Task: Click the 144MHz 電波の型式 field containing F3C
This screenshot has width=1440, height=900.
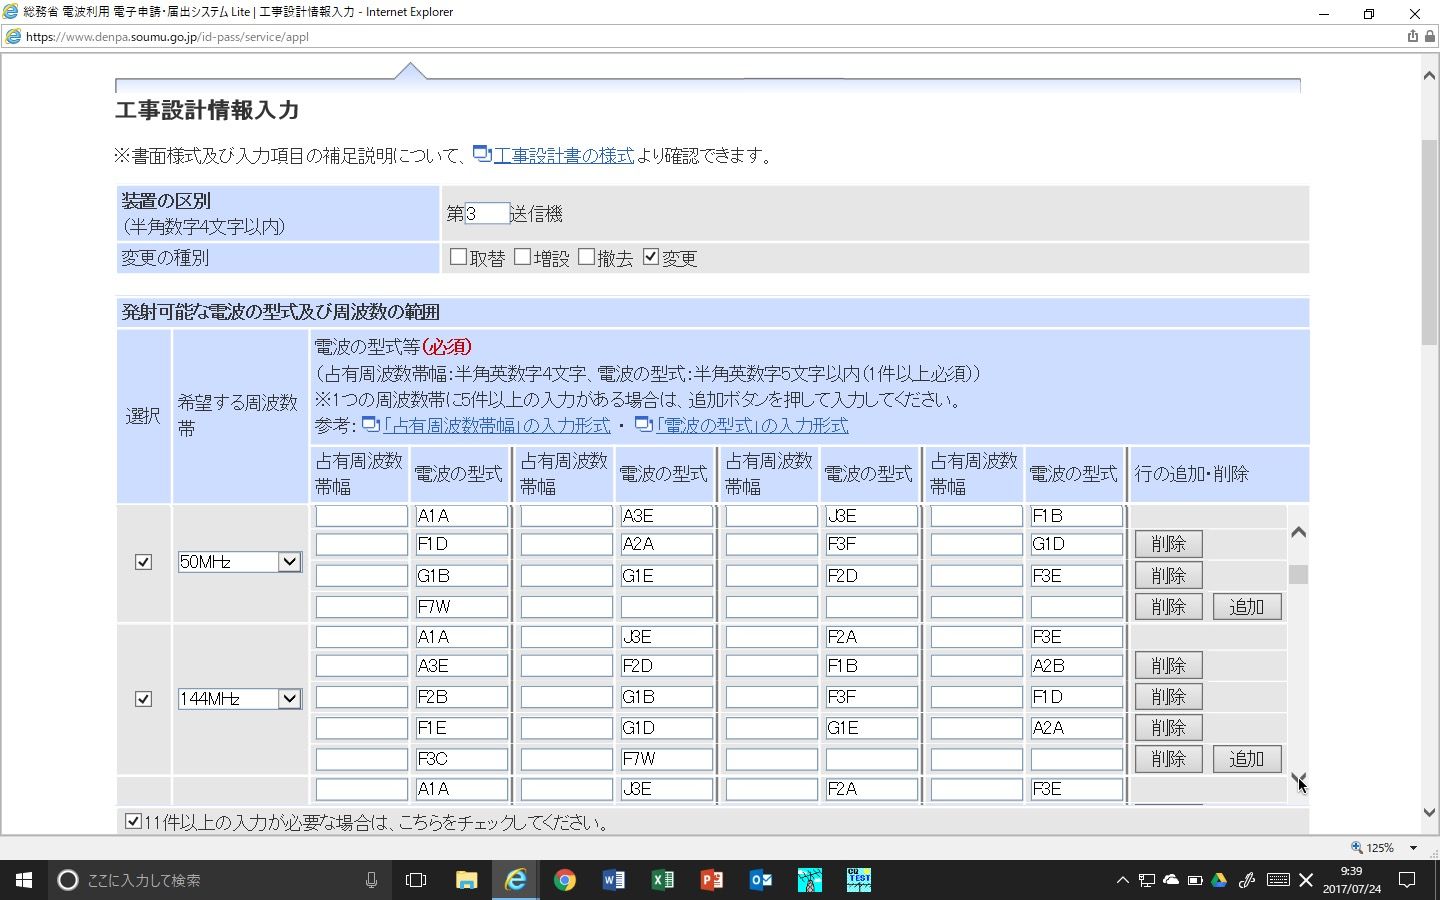Action: click(461, 759)
